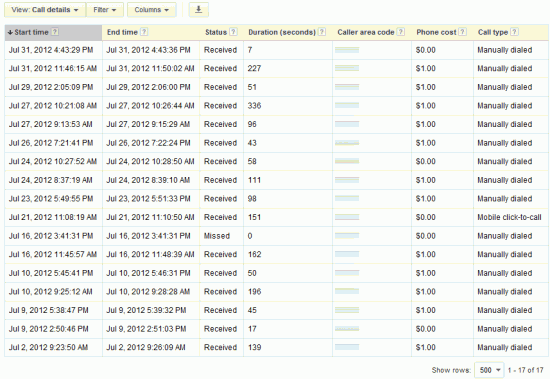Click duration value 151
This screenshot has width=550, height=379.
pyautogui.click(x=254, y=217)
